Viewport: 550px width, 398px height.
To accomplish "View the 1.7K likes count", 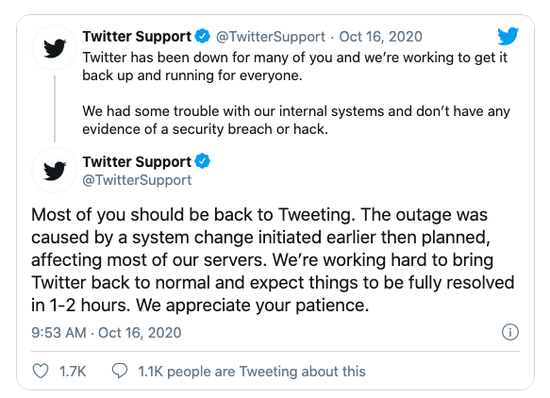I will [x=73, y=371].
